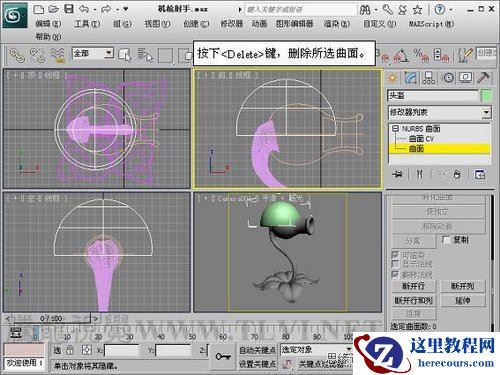The image size is (500, 375).
Task: Open the Tools menu
Action: (87, 24)
